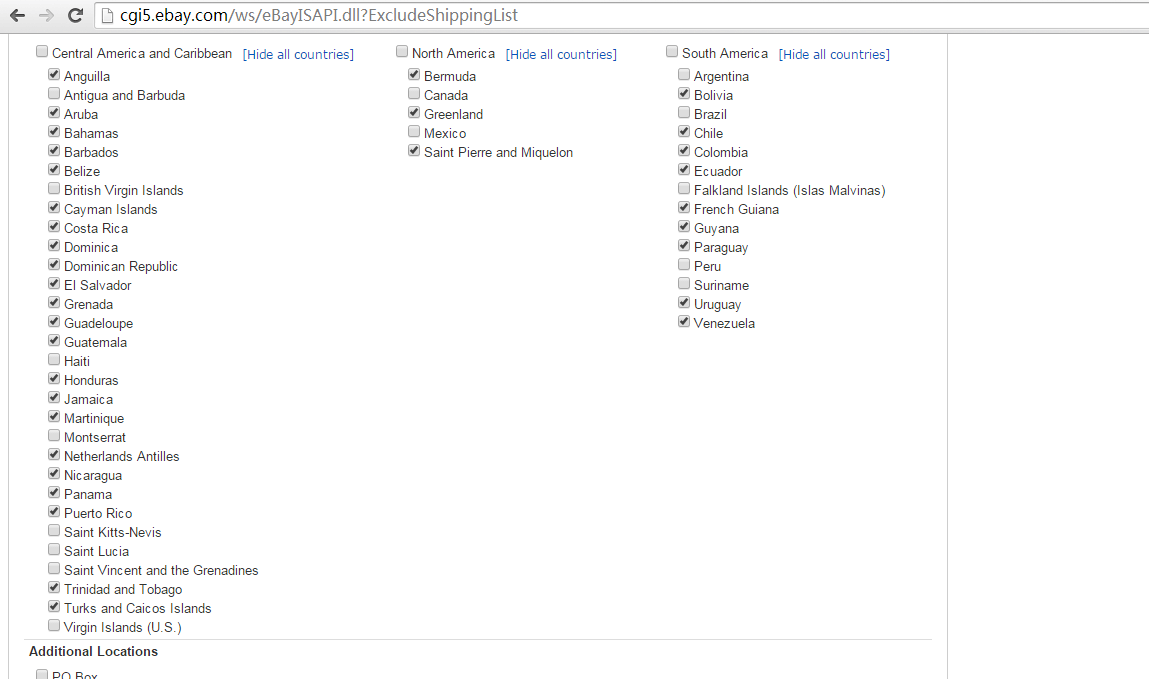Uncheck the Bermuda checkbox
1149x679 pixels.
[x=414, y=75]
